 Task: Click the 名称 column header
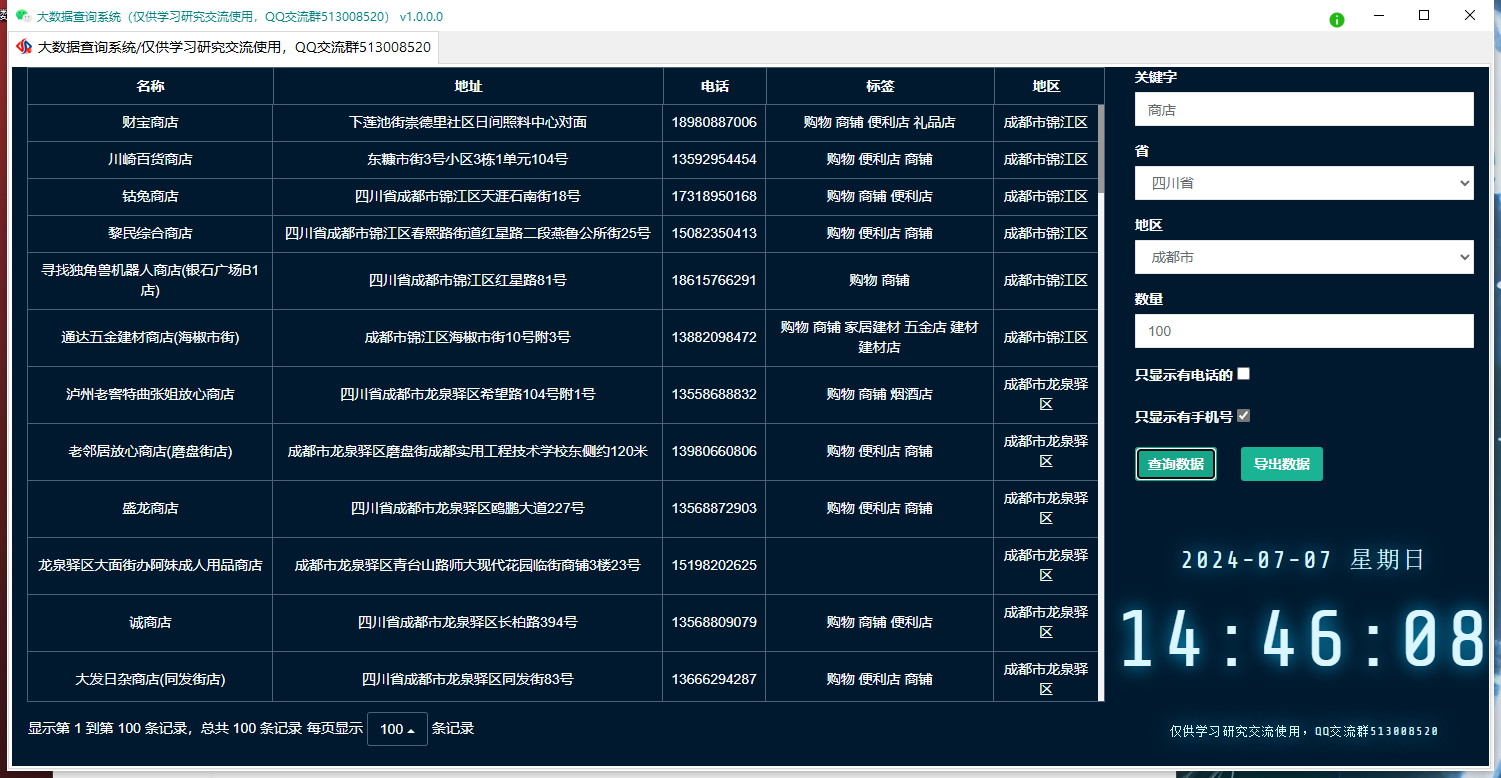point(150,86)
